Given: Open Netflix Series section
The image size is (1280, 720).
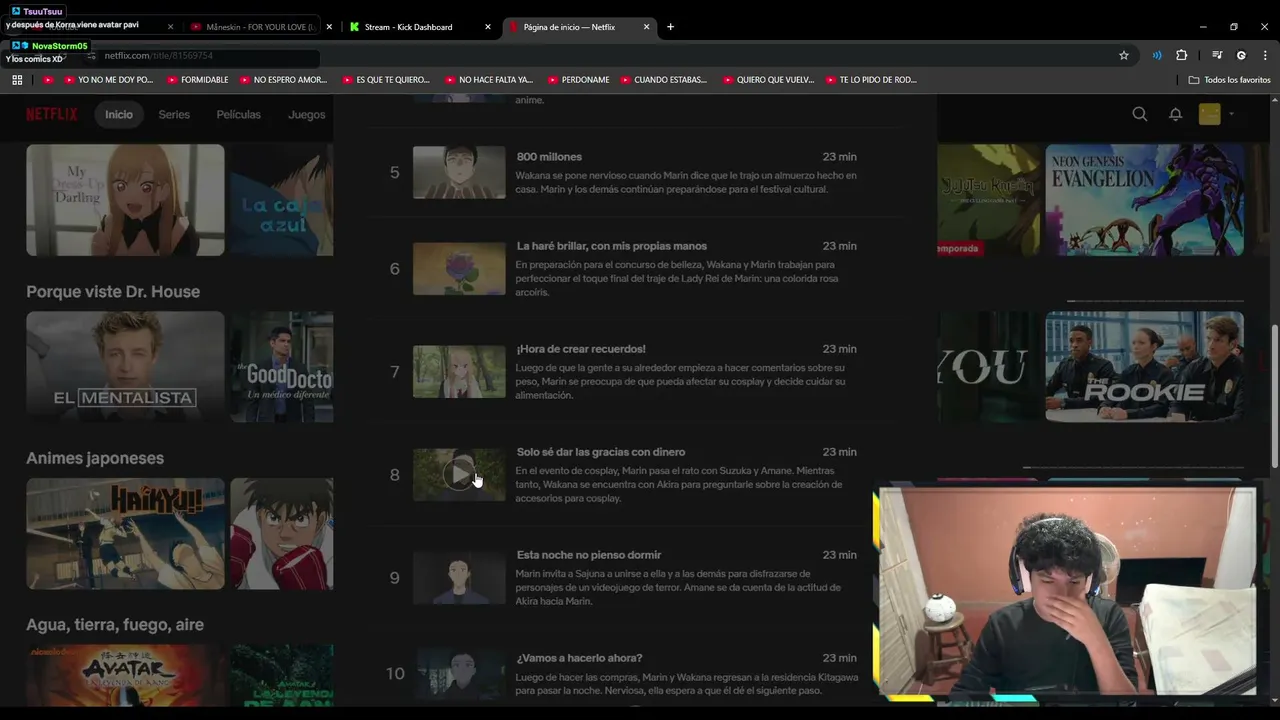Looking at the screenshot, I should click(x=174, y=114).
